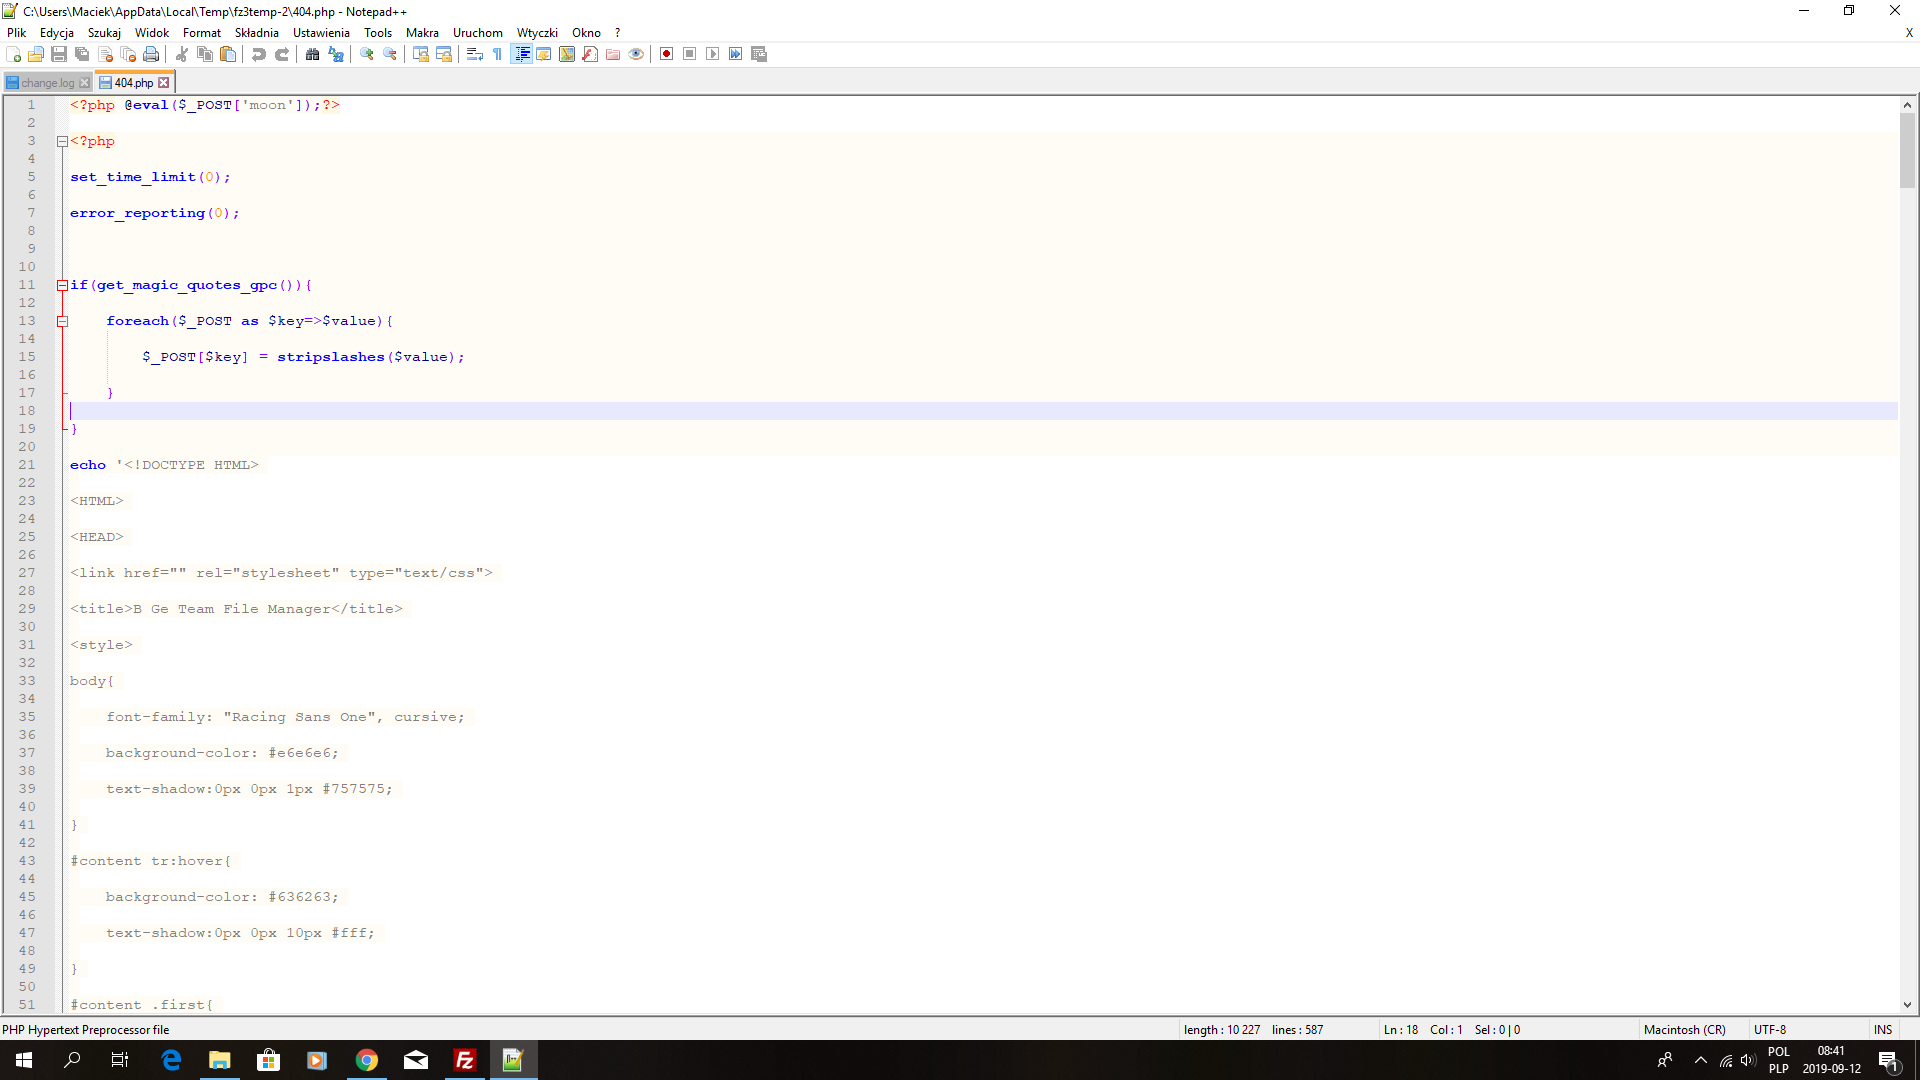1920x1080 pixels.
Task: Collapse the fold marker at line 3
Action: pos(62,141)
